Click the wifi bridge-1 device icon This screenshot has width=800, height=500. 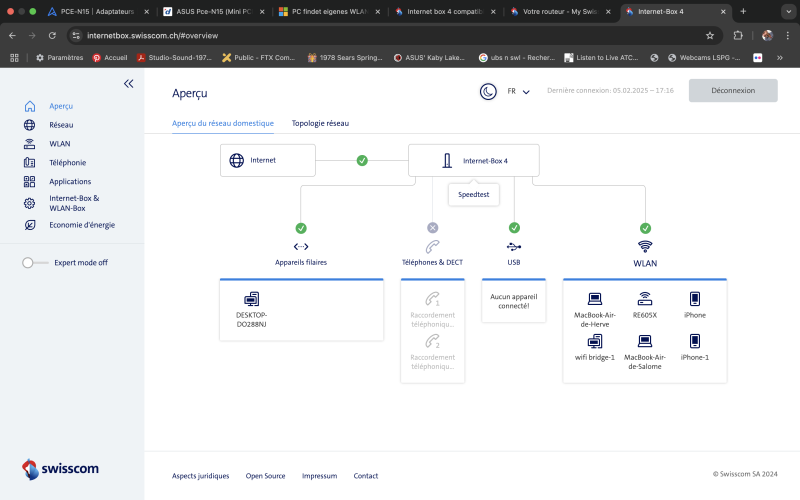pos(595,341)
